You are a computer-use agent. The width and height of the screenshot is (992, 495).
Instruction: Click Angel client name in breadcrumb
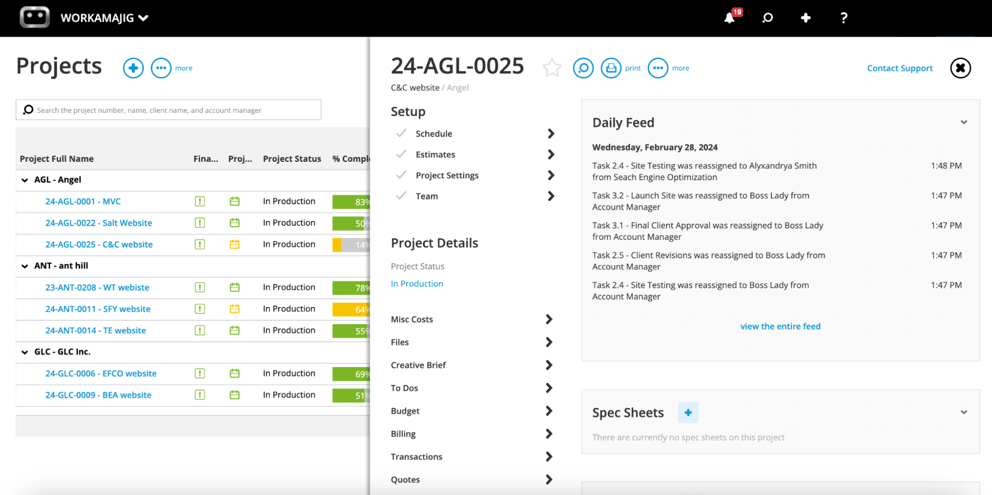(x=458, y=88)
